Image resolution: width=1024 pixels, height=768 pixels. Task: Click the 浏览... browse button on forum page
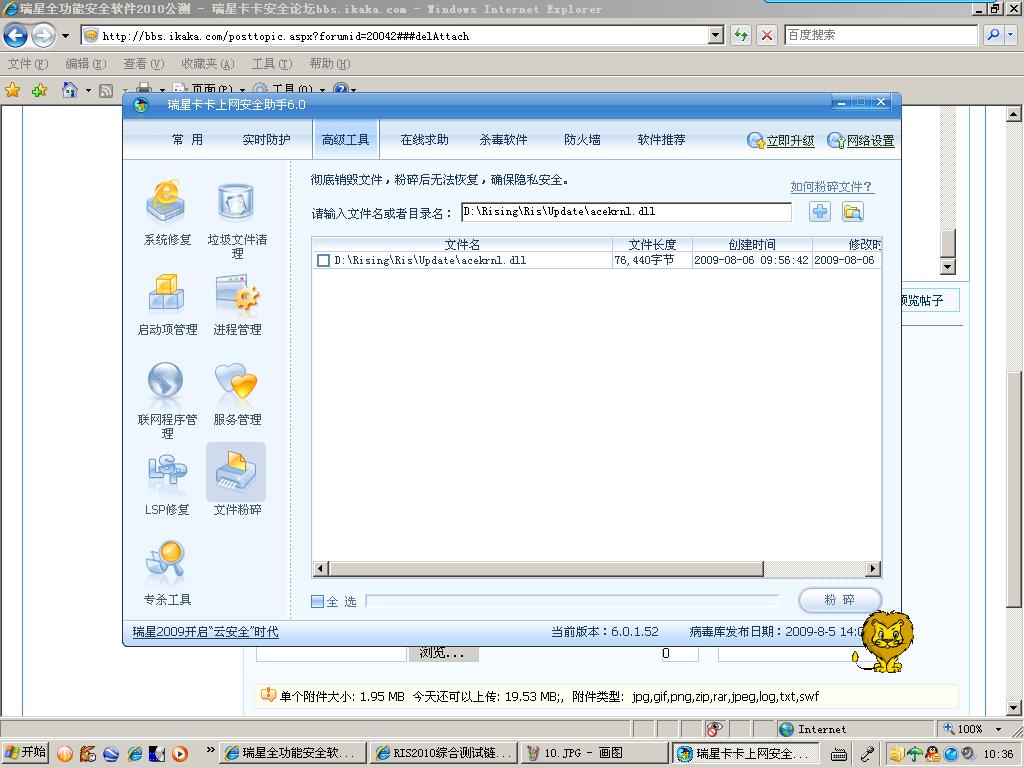pos(443,653)
